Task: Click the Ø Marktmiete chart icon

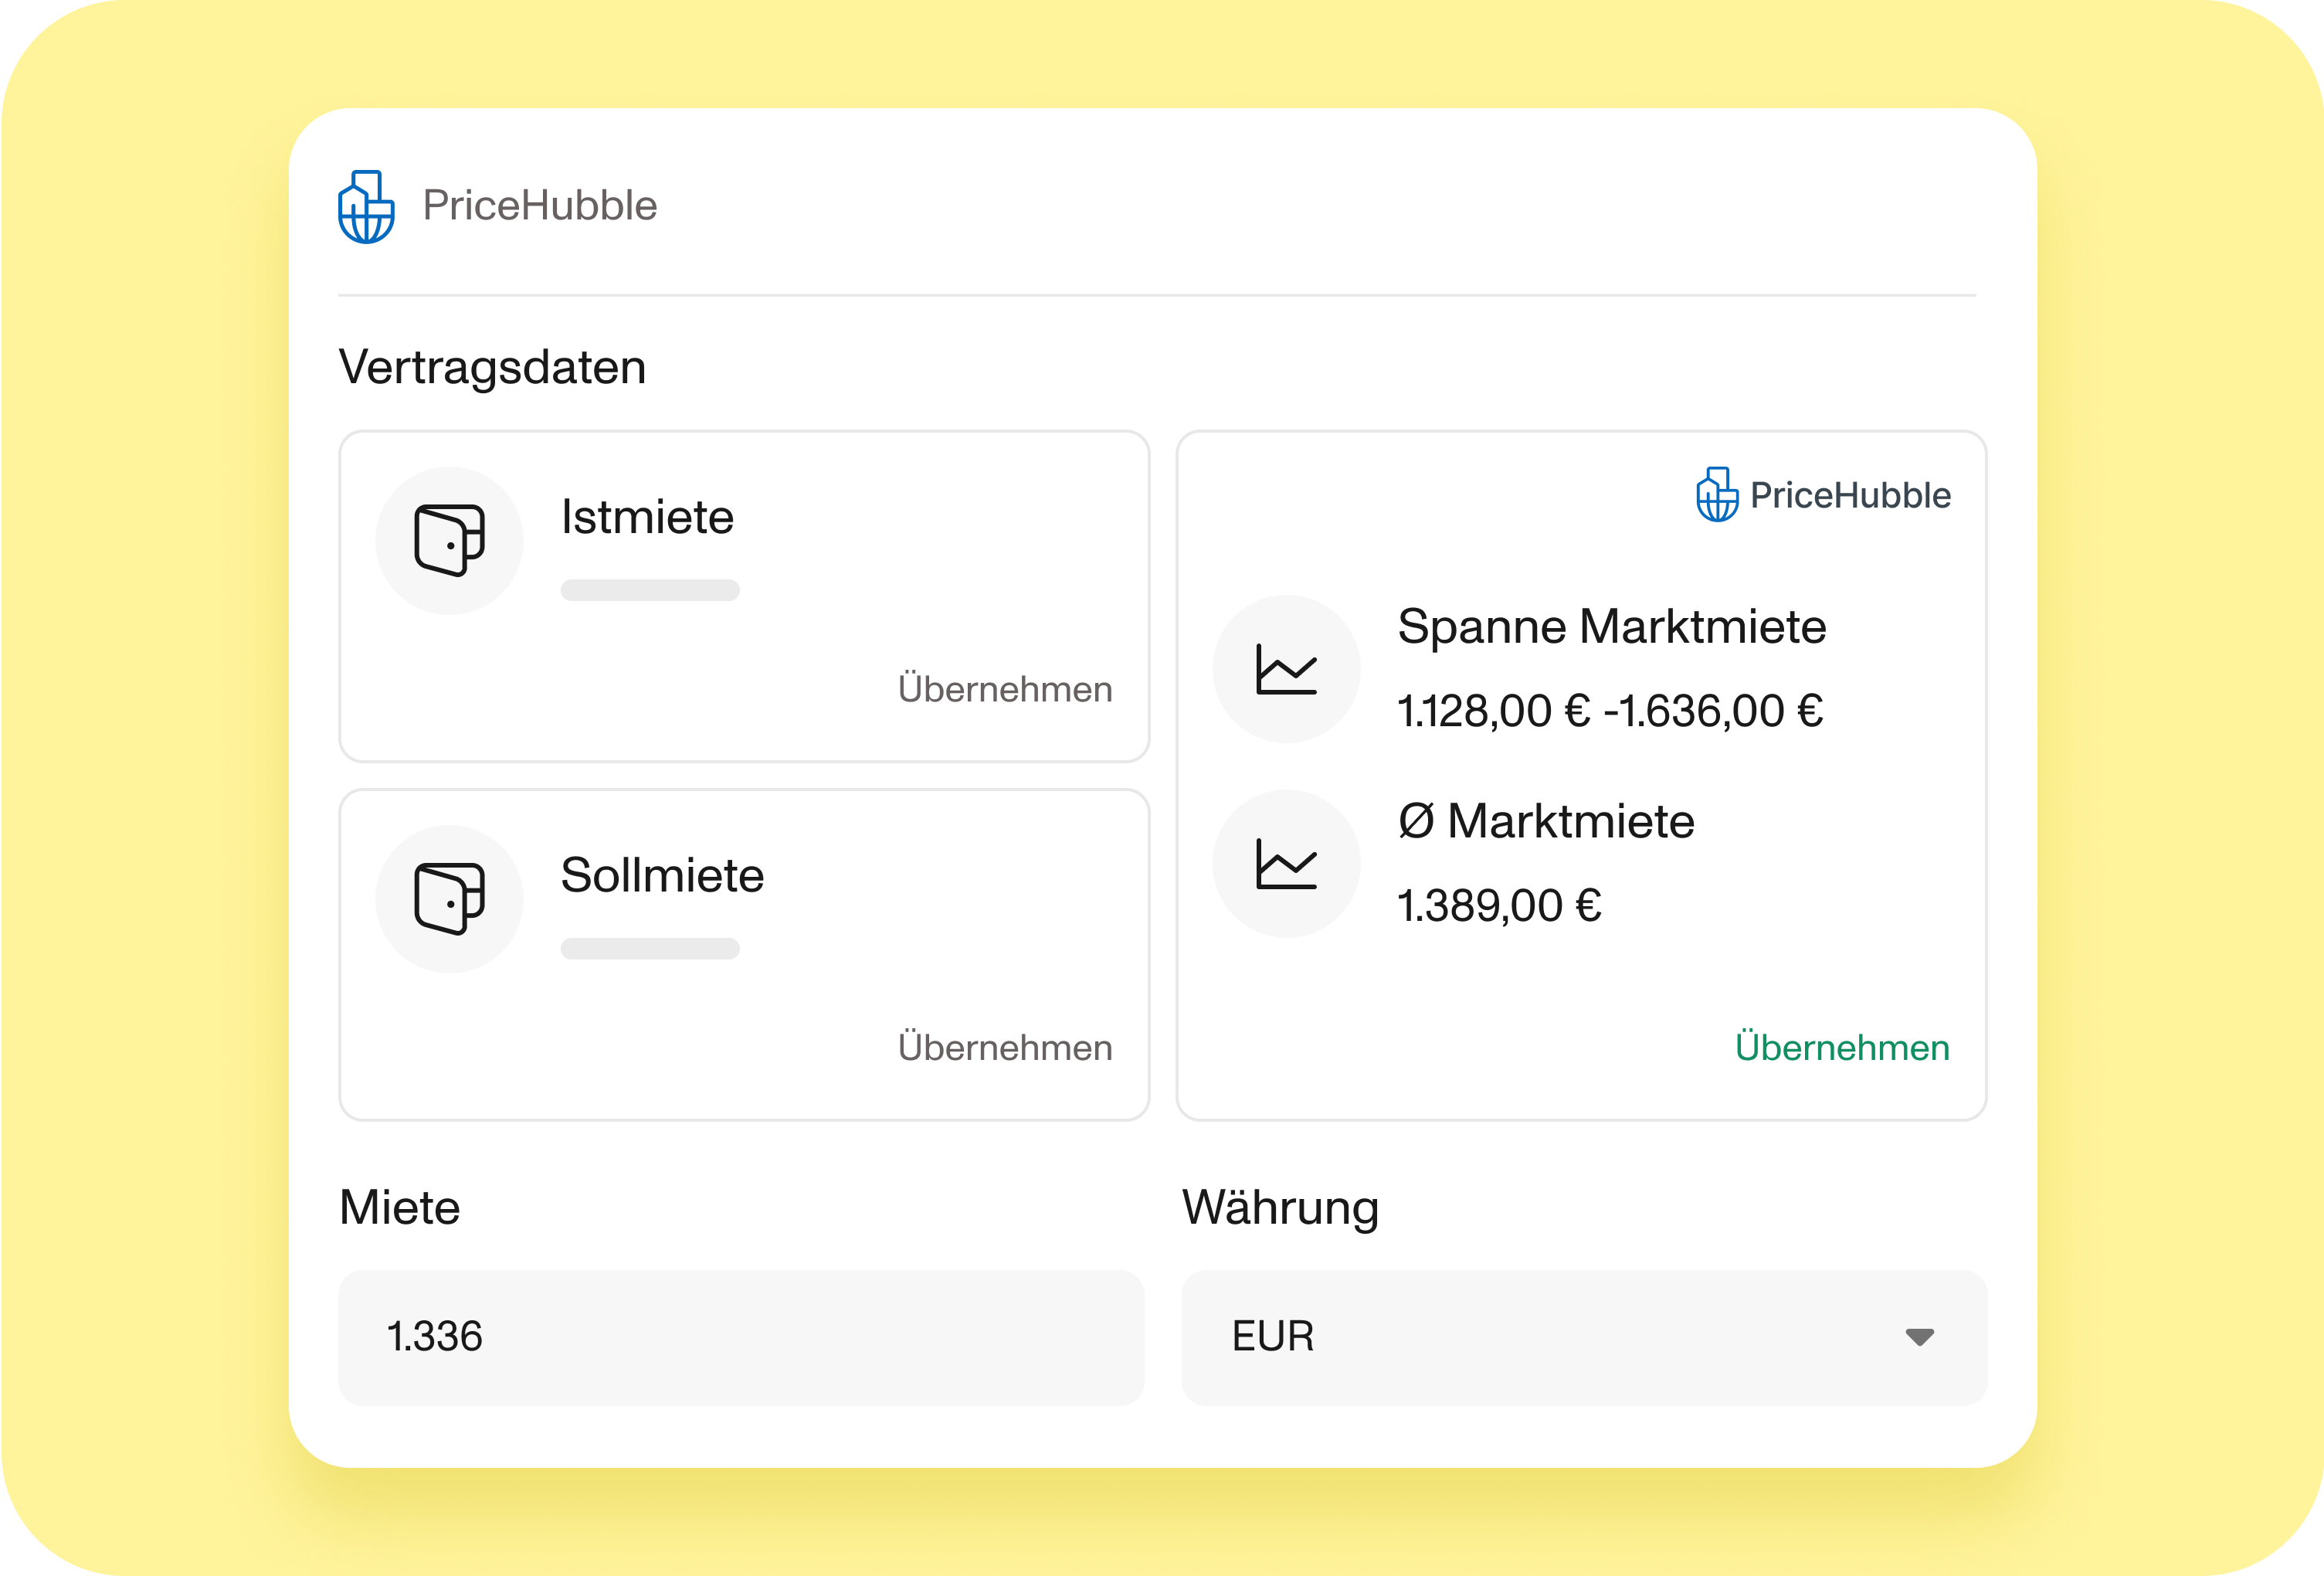Action: [x=1286, y=863]
